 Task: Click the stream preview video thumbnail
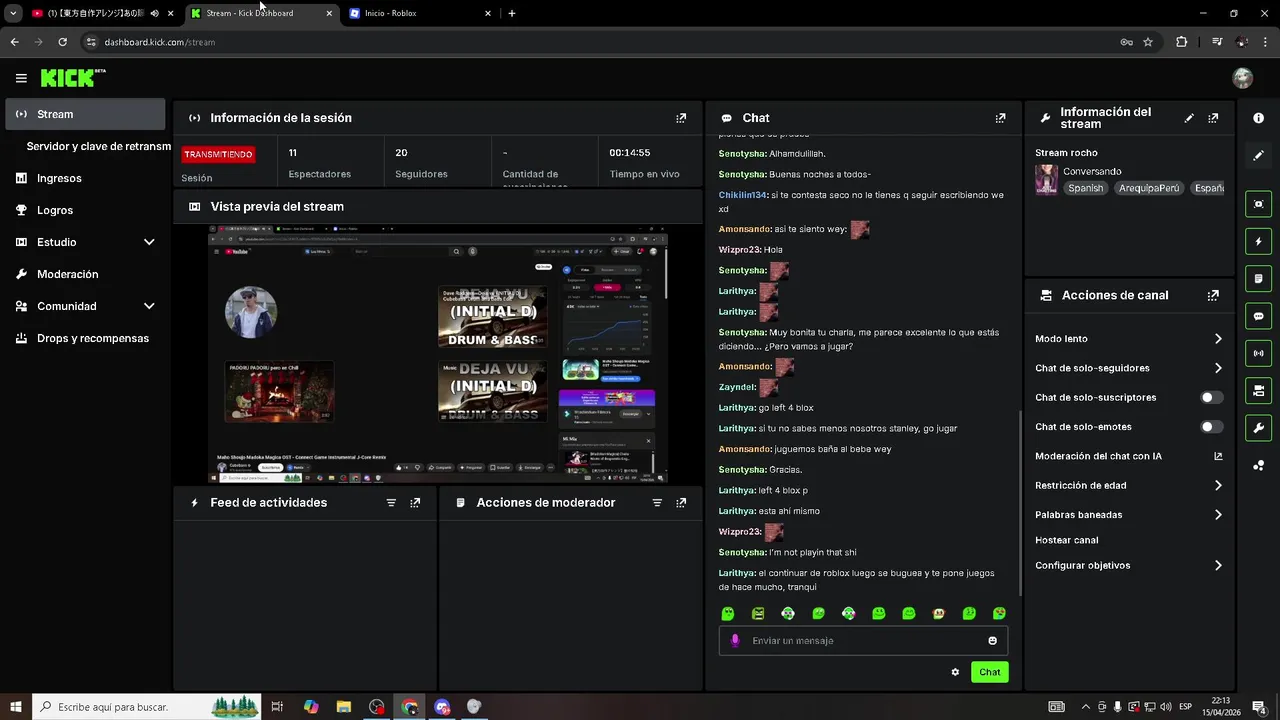[438, 354]
